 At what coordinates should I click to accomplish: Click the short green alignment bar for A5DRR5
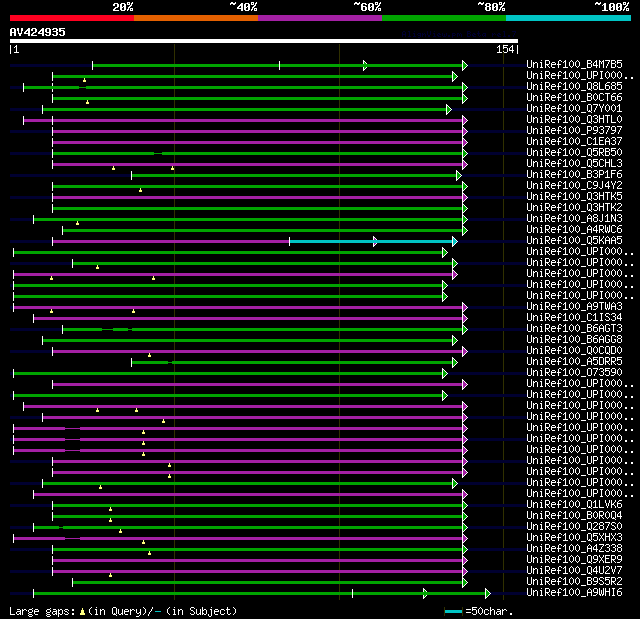[292, 362]
